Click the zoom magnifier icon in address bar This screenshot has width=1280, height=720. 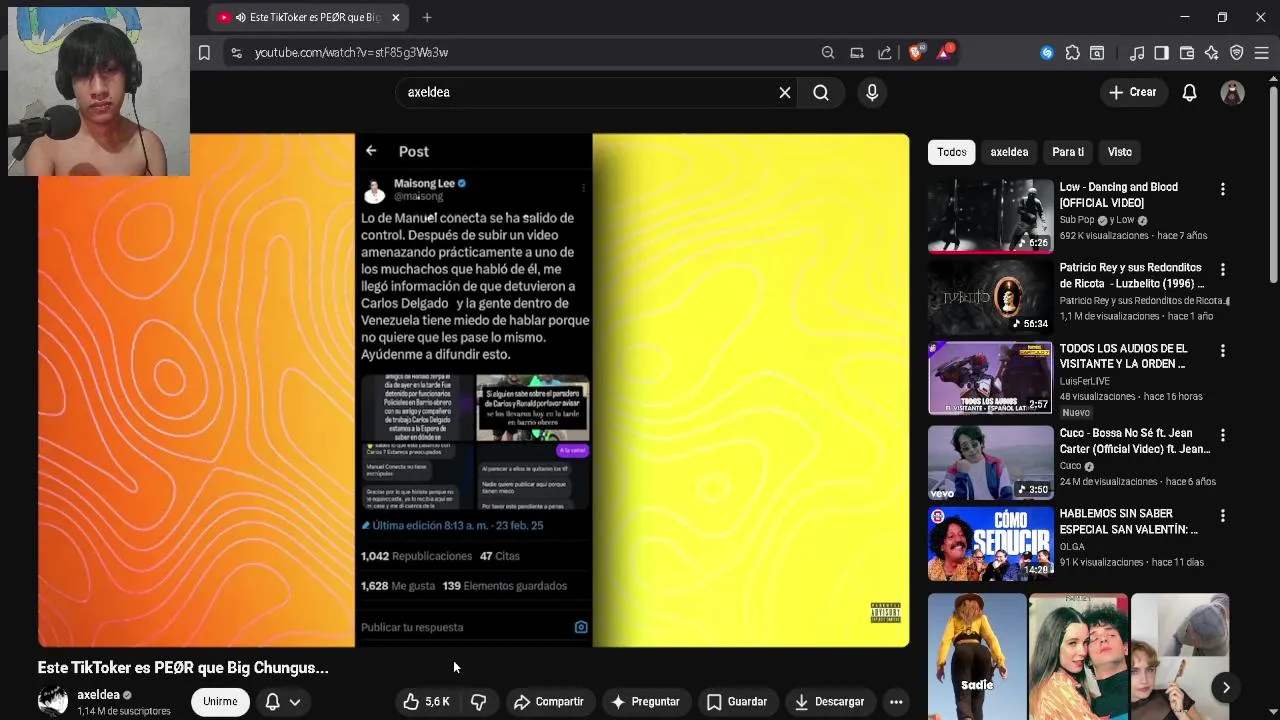[x=828, y=53]
